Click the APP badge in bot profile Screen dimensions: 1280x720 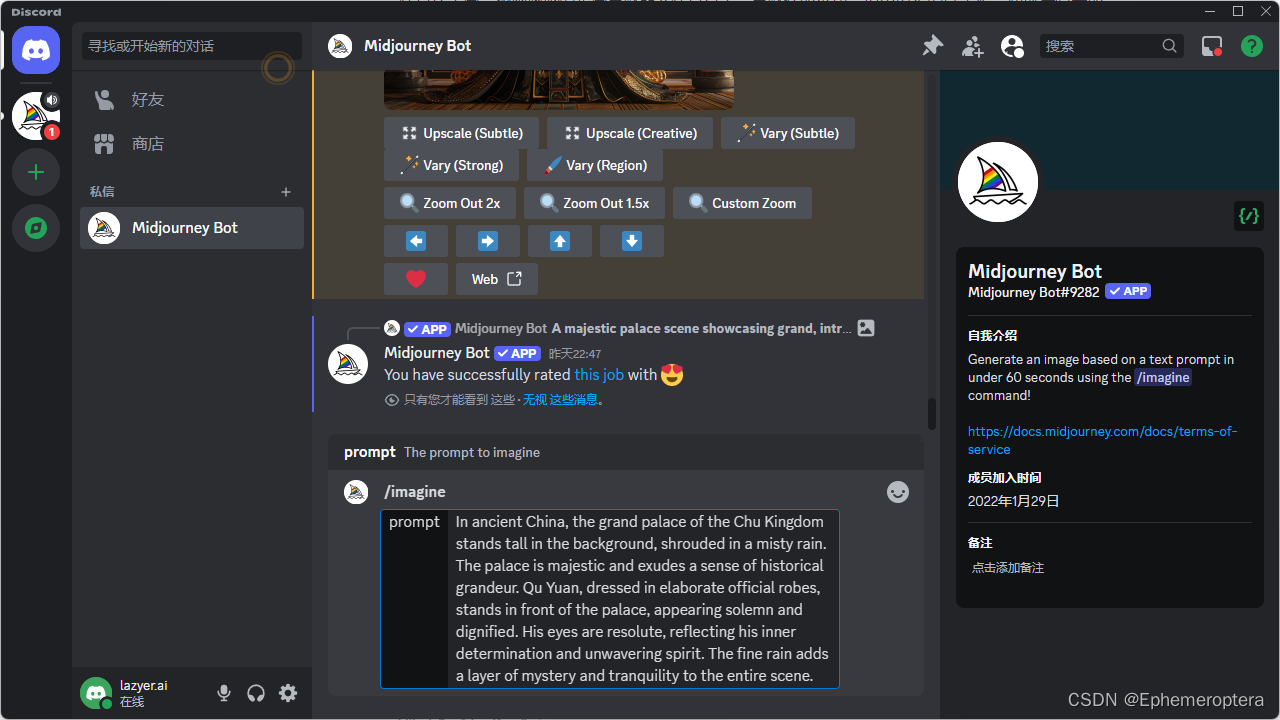pos(1128,292)
